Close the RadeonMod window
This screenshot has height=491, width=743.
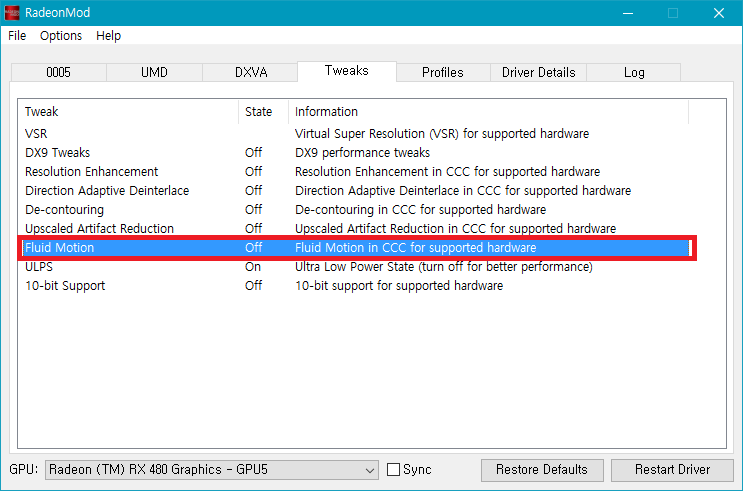coord(719,13)
